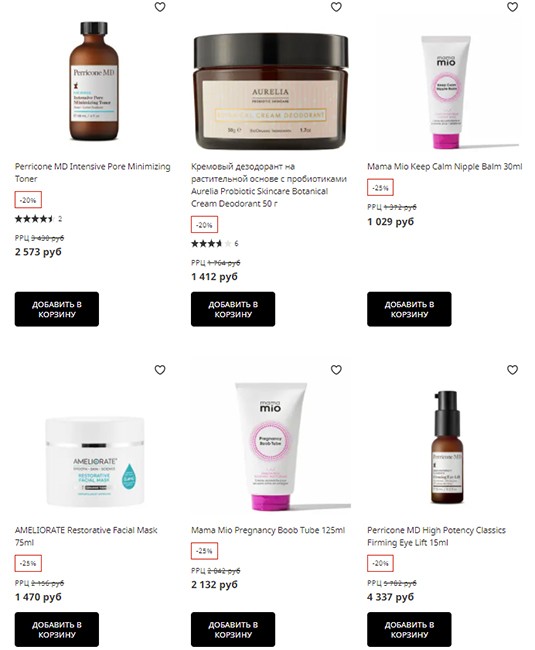Screen dimensions: 535x650
Task: View the Aurelia deodorant jar image
Action: coord(271,92)
